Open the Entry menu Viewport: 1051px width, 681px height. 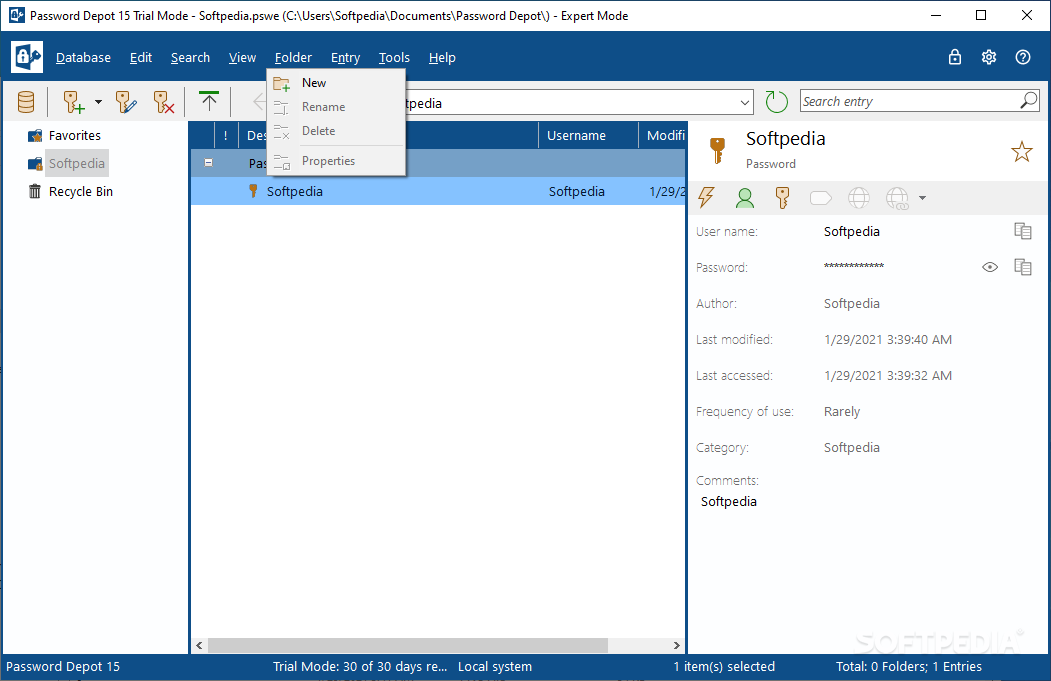[345, 58]
